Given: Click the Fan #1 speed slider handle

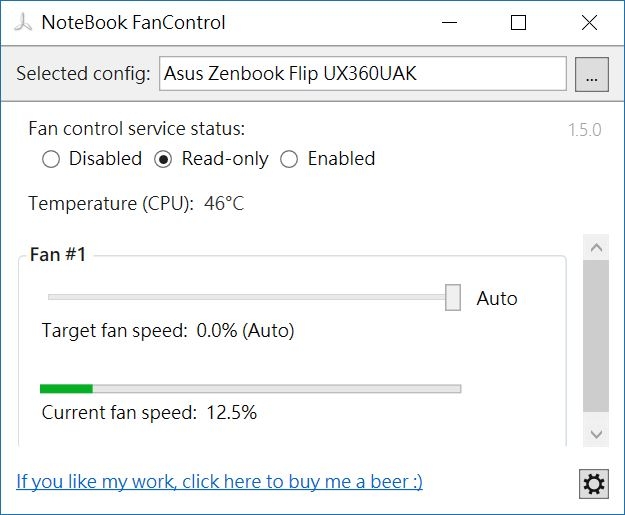Looking at the screenshot, I should (453, 297).
